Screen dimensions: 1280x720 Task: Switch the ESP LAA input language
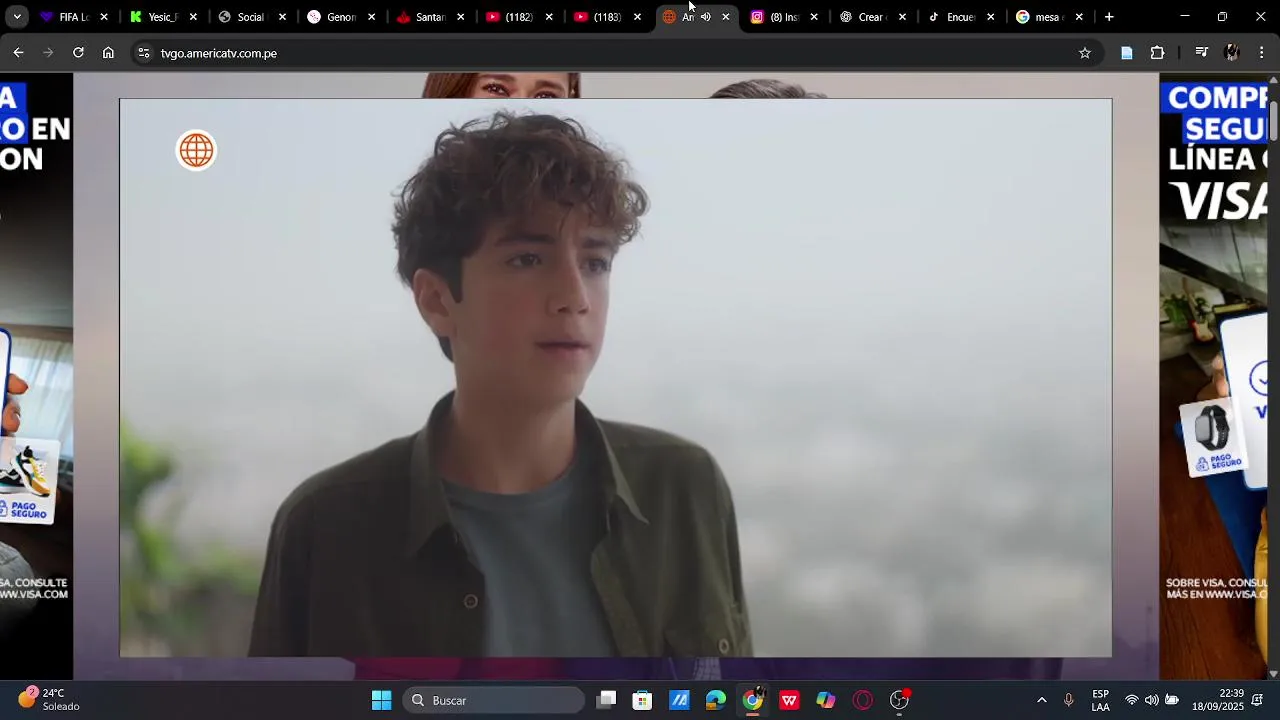coord(1100,700)
